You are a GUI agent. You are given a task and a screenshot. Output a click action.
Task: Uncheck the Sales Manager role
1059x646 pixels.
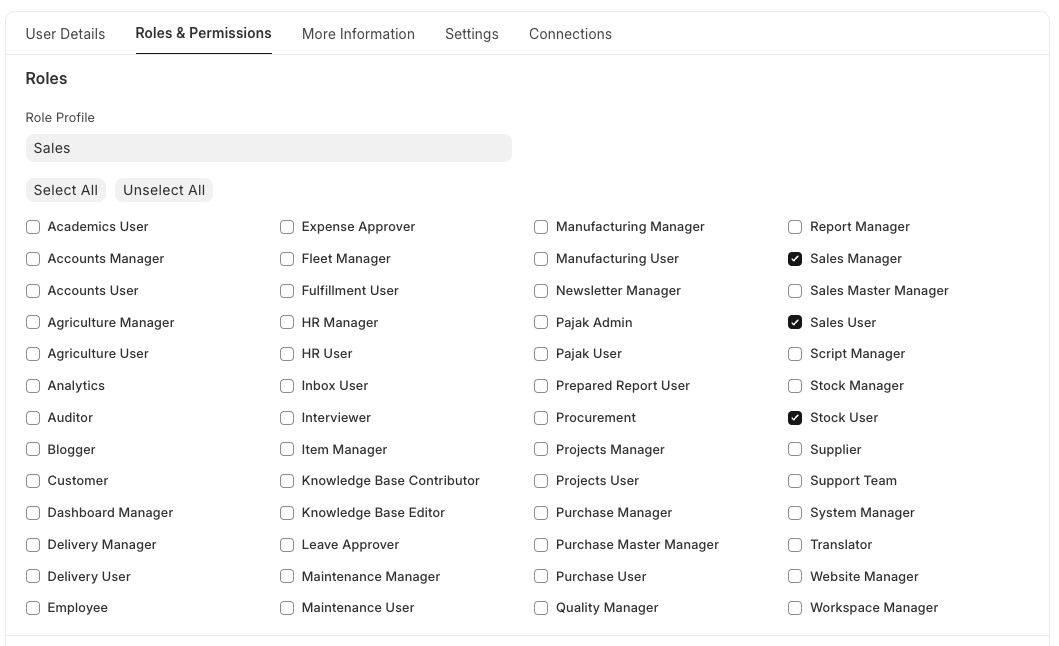[x=794, y=258]
